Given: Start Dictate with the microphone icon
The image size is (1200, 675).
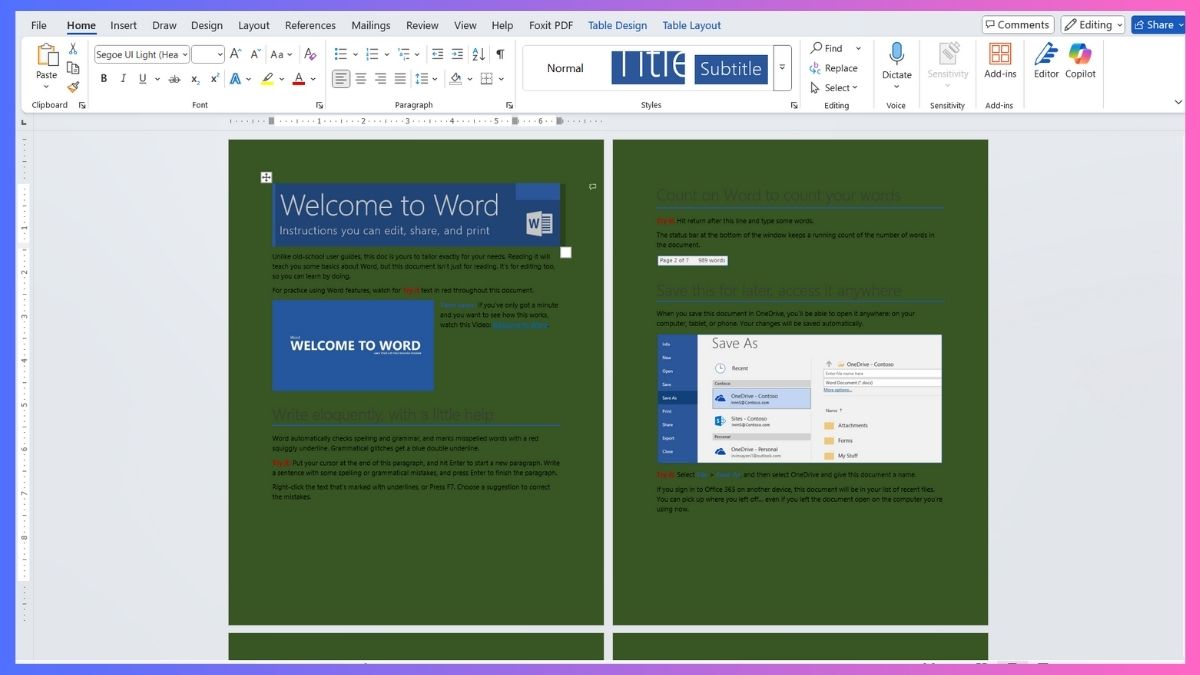Looking at the screenshot, I should [x=897, y=60].
